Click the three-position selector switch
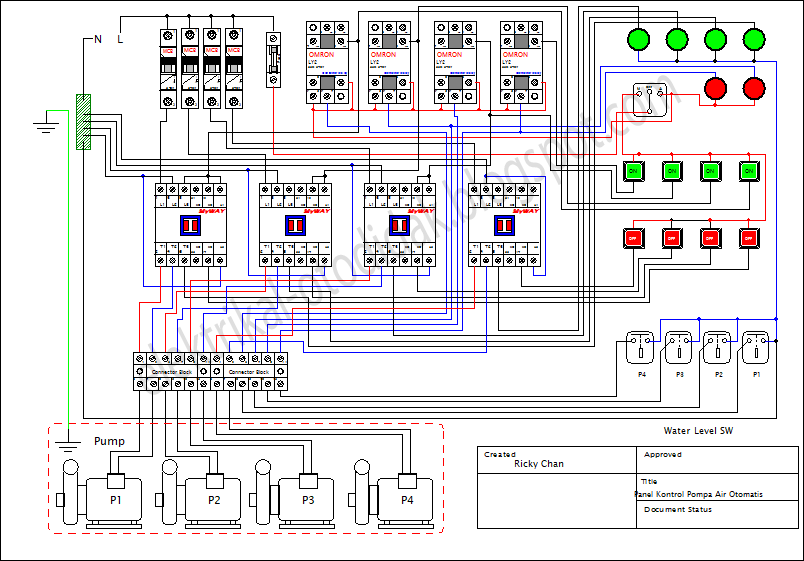This screenshot has height=561, width=804. click(x=649, y=100)
